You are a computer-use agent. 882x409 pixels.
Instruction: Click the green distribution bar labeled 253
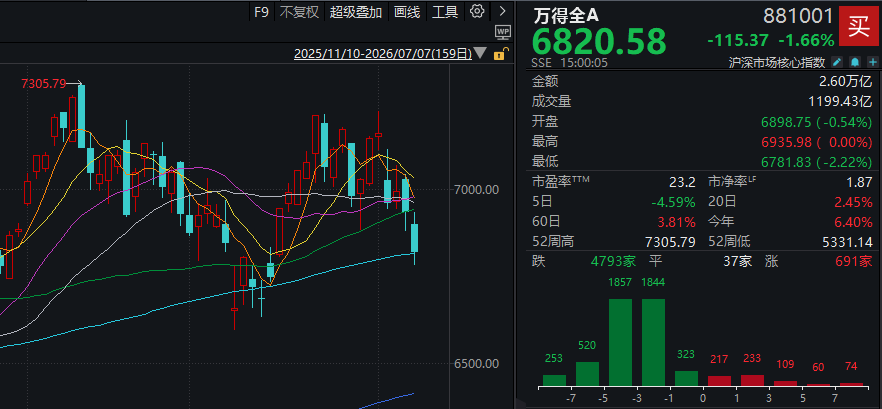pos(555,380)
